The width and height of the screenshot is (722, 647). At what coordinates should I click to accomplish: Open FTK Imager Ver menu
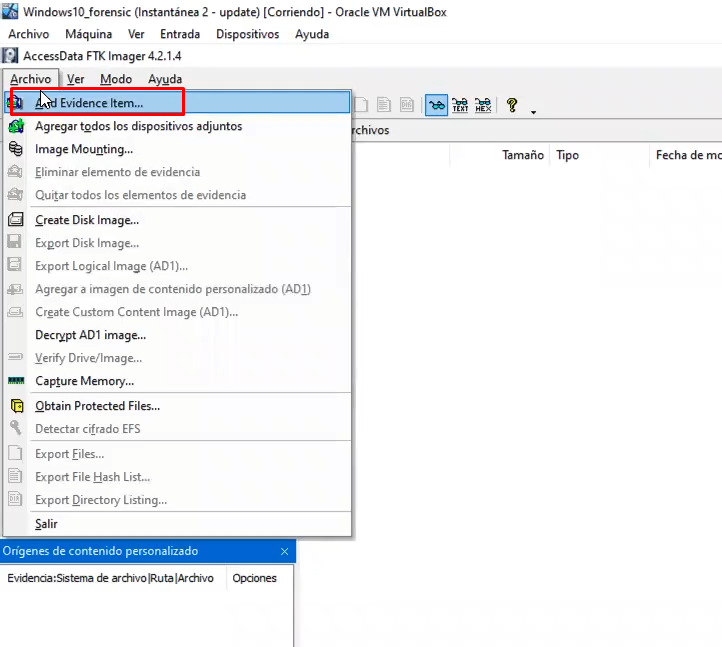pyautogui.click(x=76, y=79)
